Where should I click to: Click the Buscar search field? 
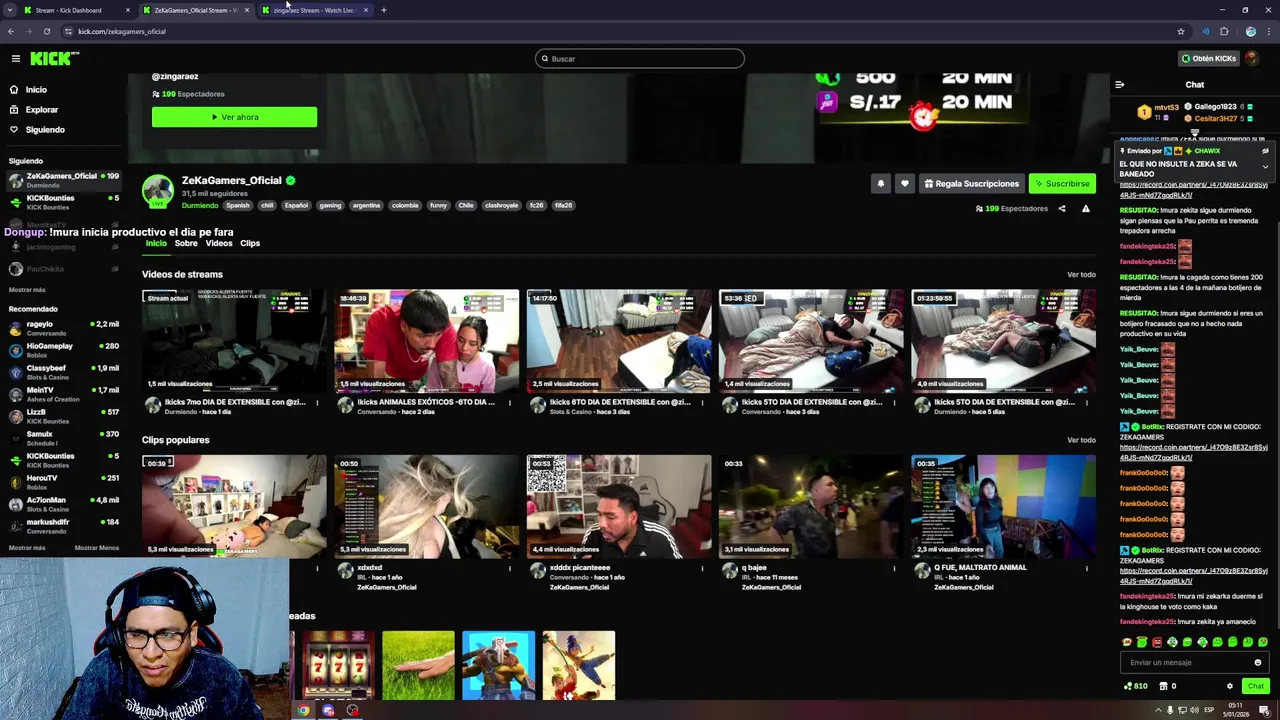(640, 59)
